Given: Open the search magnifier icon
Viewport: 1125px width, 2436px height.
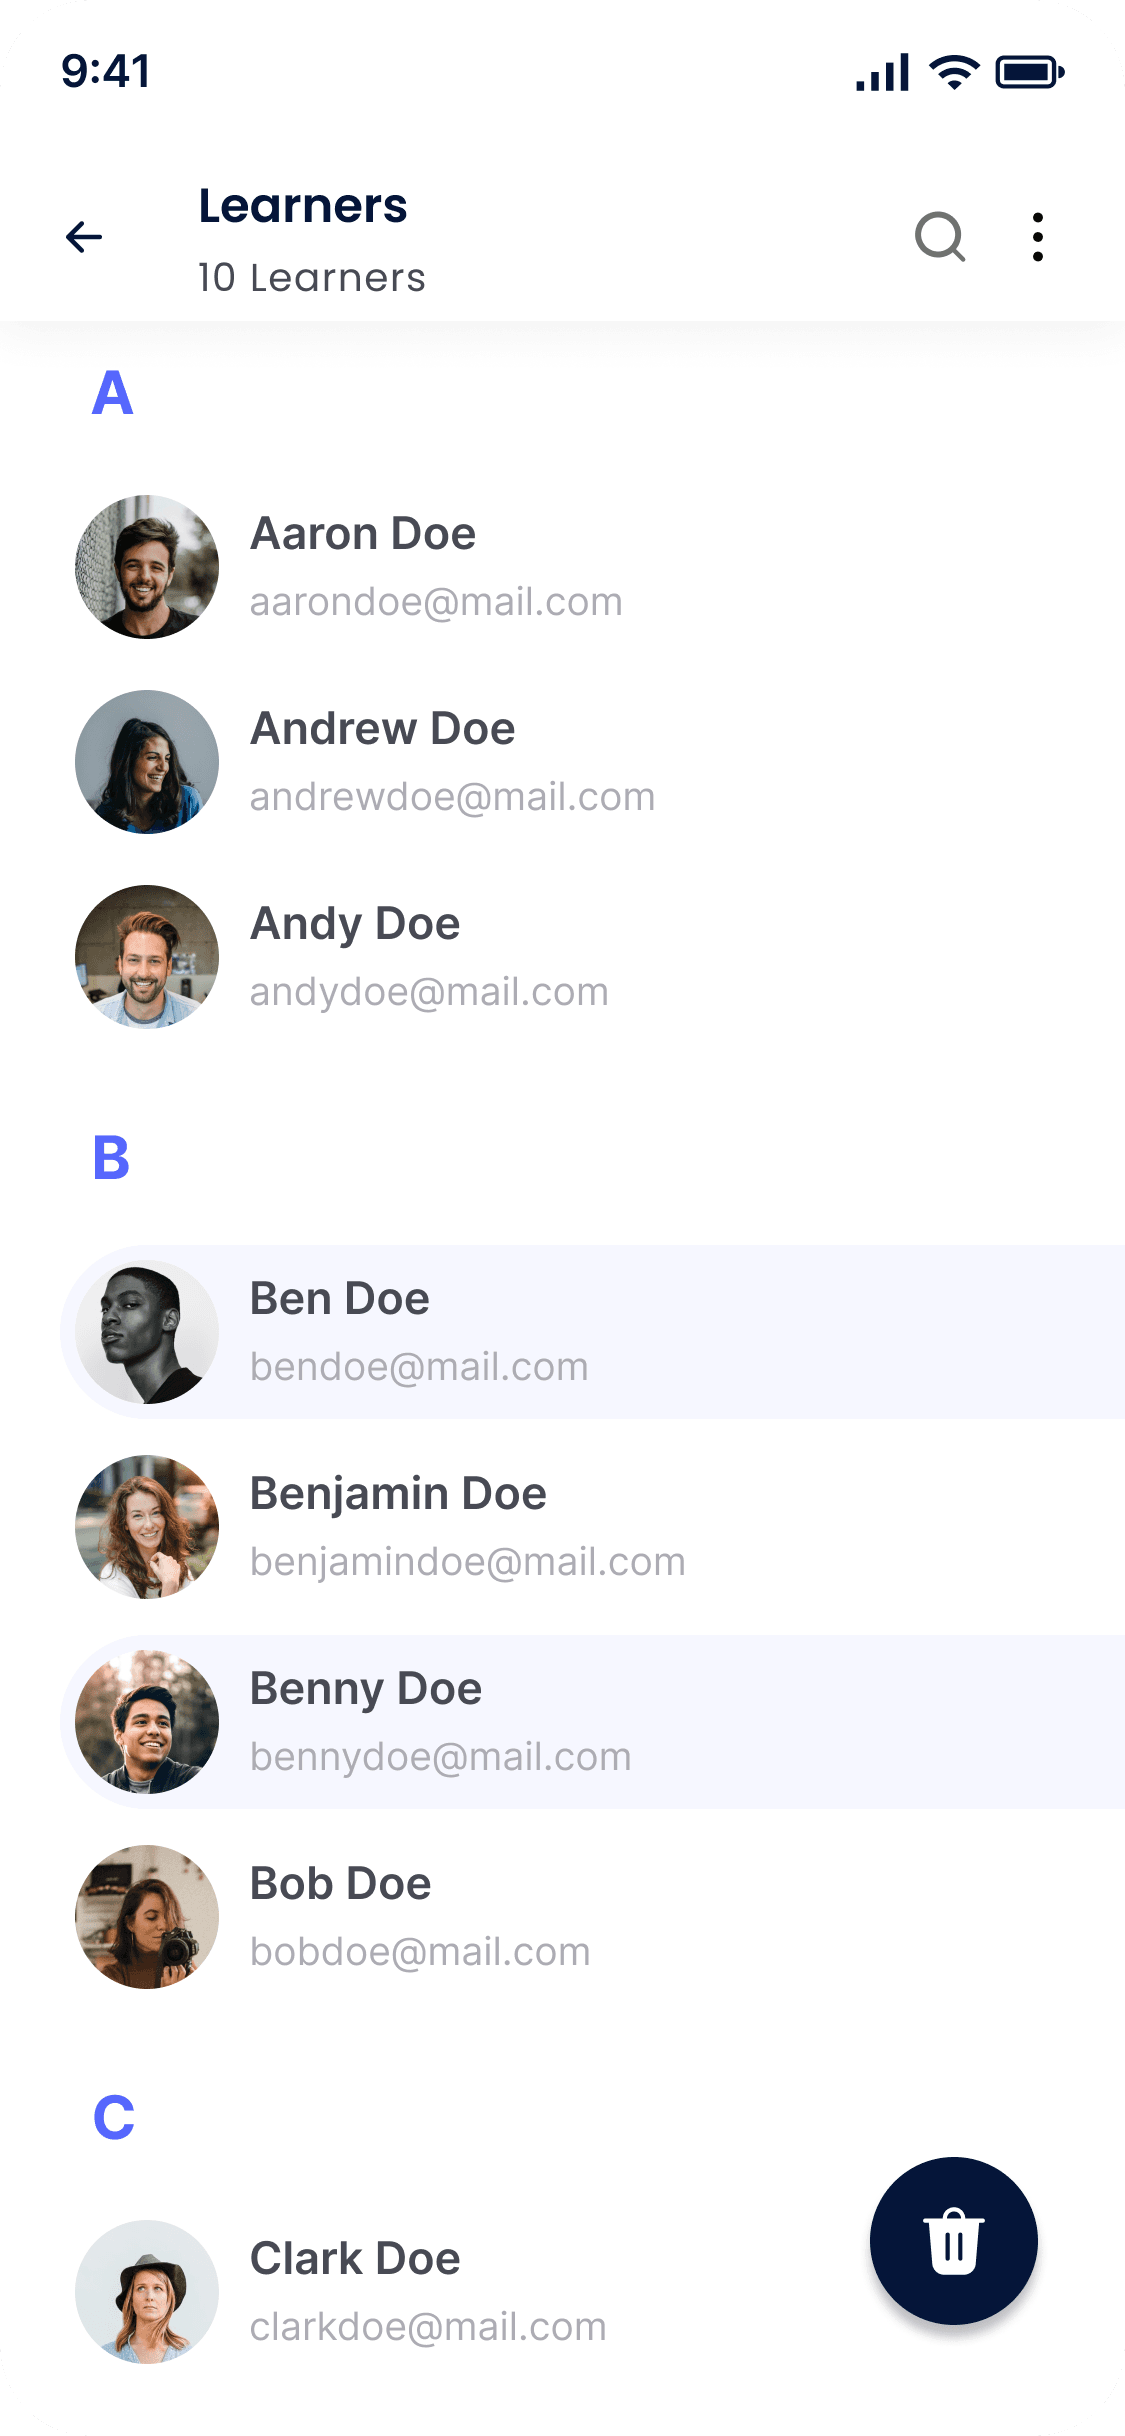Looking at the screenshot, I should 940,237.
